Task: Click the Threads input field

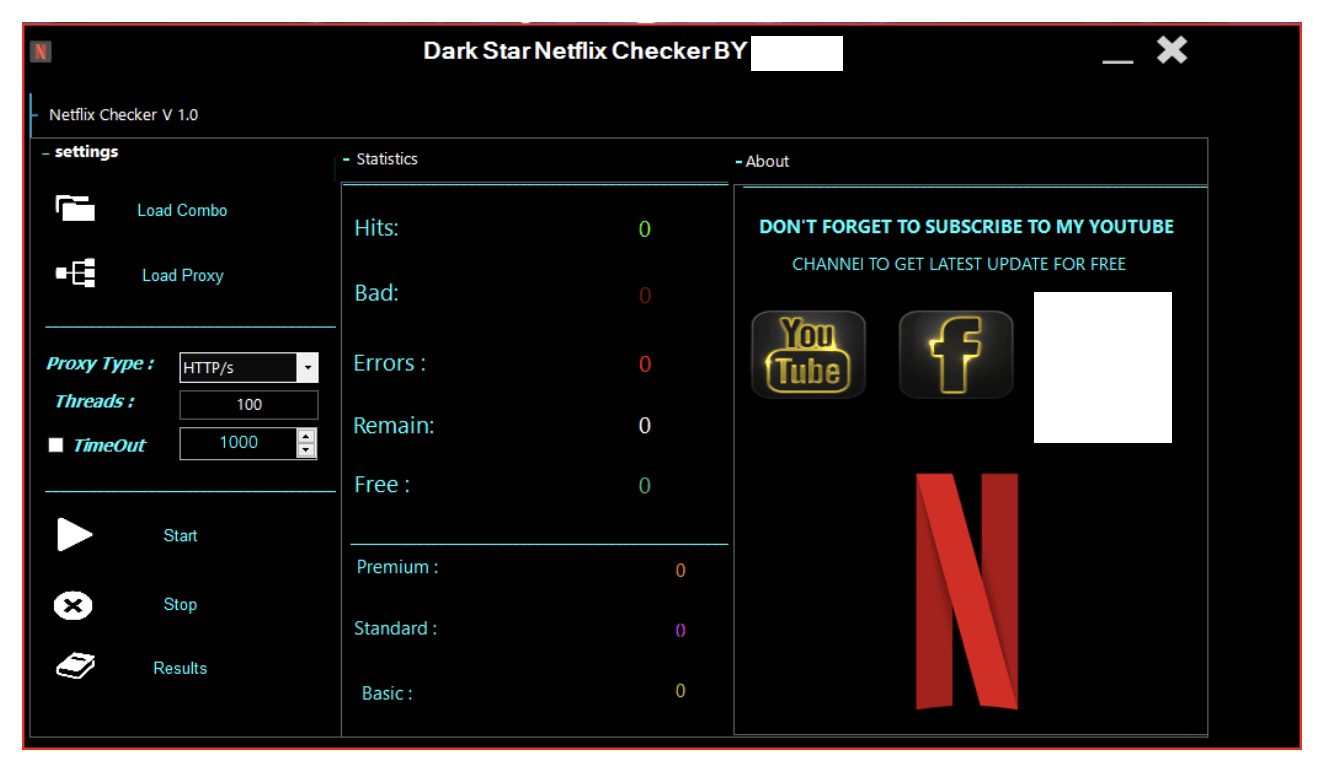Action: (x=248, y=404)
